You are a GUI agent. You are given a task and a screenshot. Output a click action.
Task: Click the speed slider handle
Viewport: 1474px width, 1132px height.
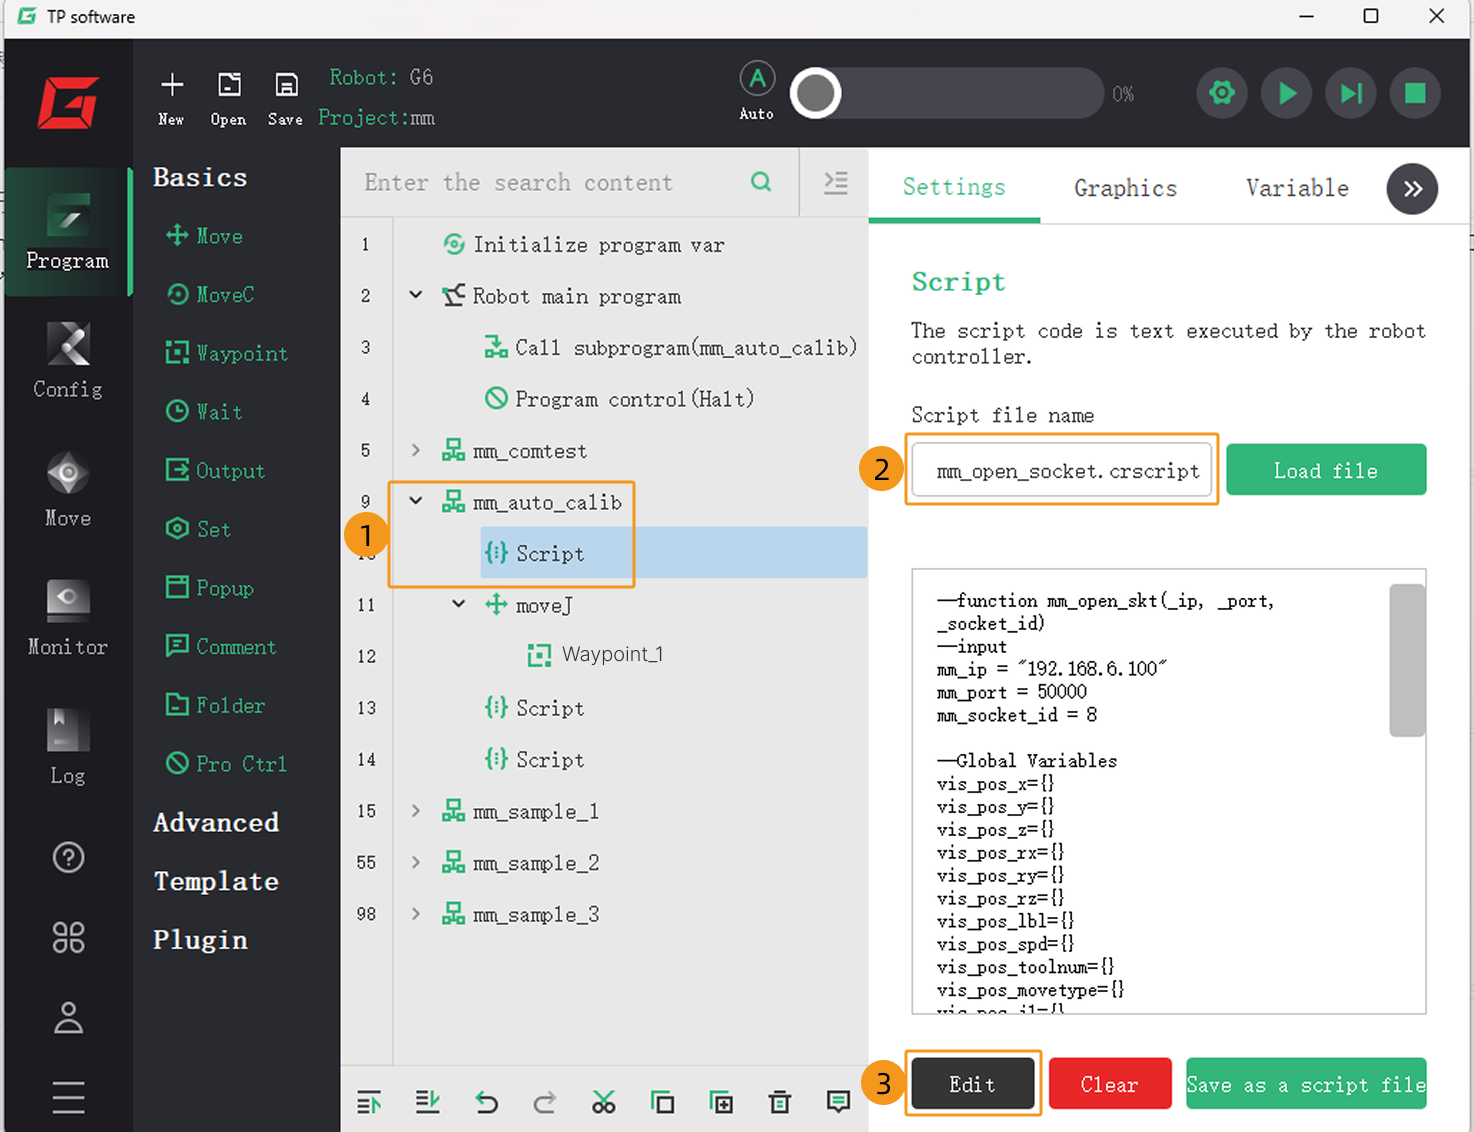pos(816,94)
